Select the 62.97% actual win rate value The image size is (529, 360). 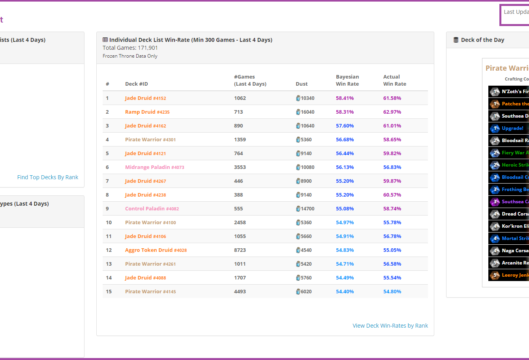click(x=392, y=112)
